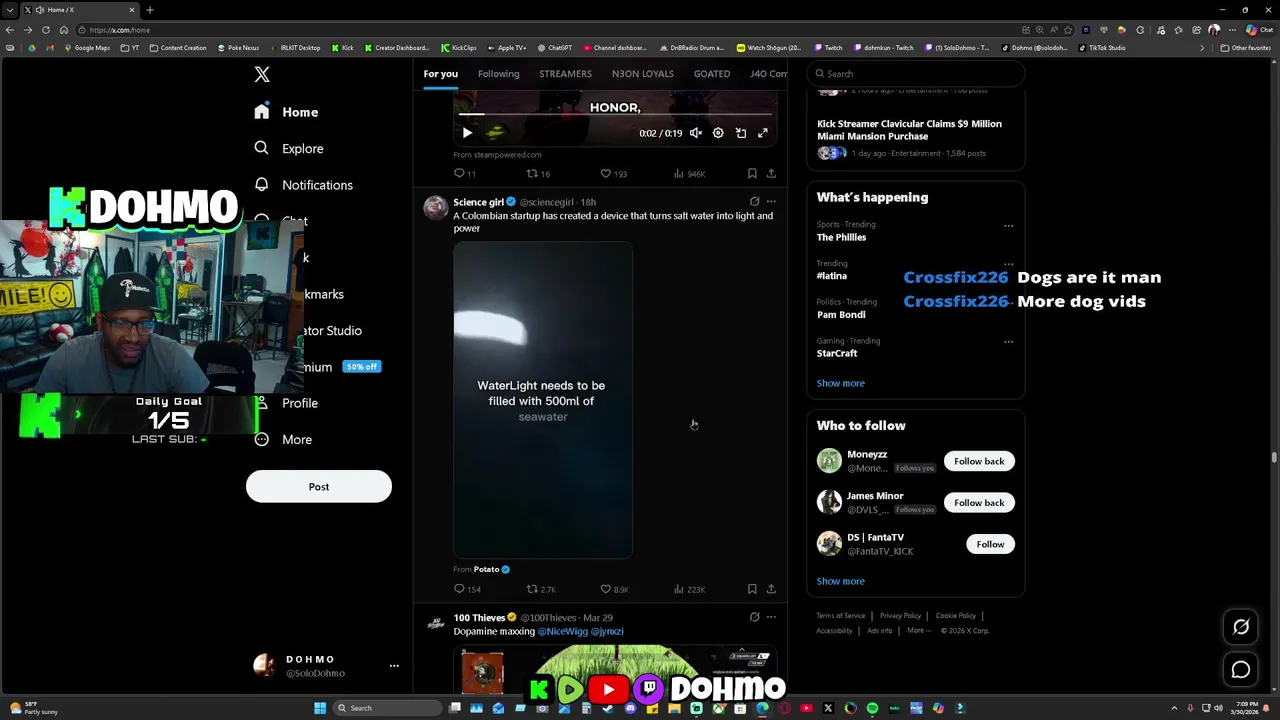Switch to the GOATED tab
Screen dimensions: 1280x720
pyautogui.click(x=712, y=73)
